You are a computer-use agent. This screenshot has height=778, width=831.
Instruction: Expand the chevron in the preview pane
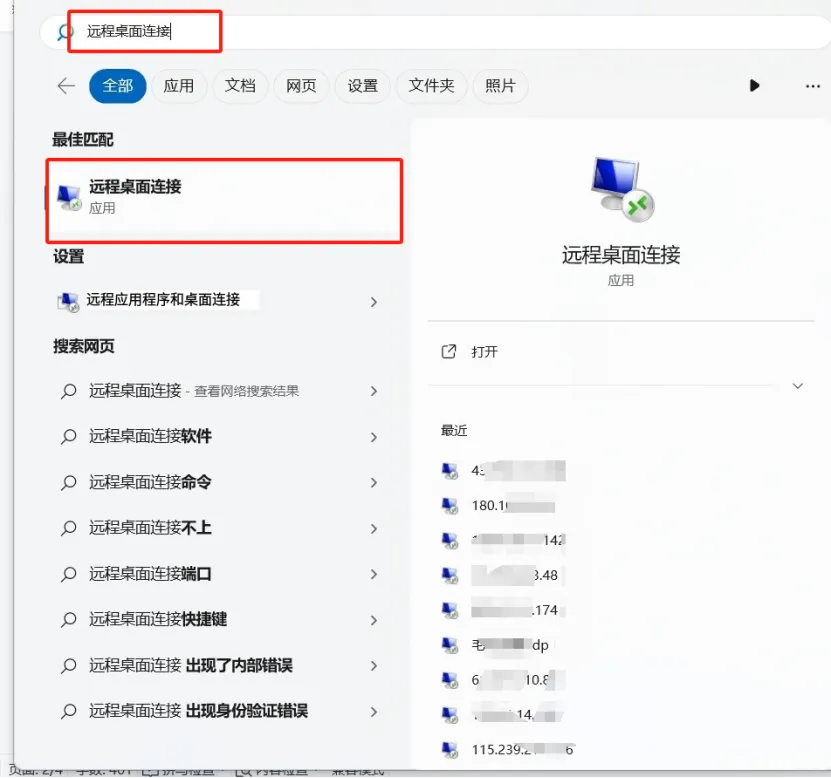click(797, 385)
